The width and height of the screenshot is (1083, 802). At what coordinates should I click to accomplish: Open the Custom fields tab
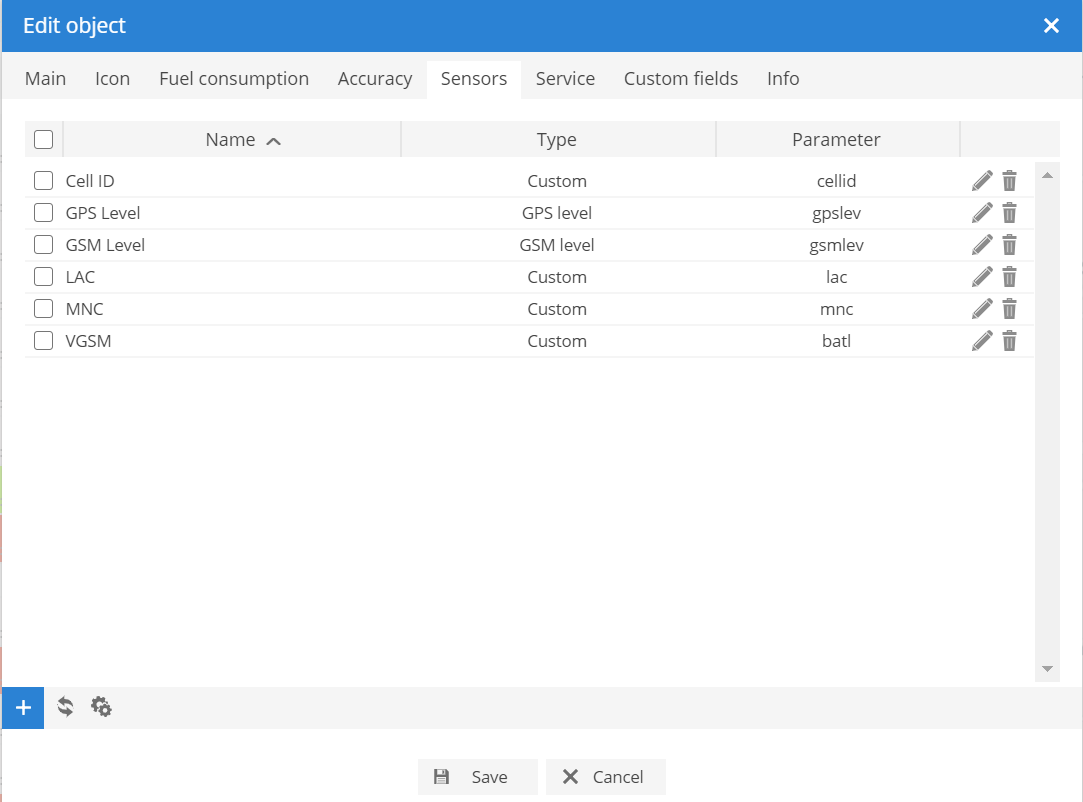click(681, 79)
